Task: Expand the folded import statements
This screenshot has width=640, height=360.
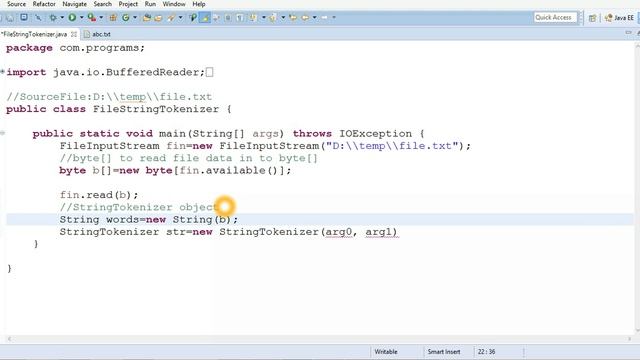Action: click(x=3, y=72)
